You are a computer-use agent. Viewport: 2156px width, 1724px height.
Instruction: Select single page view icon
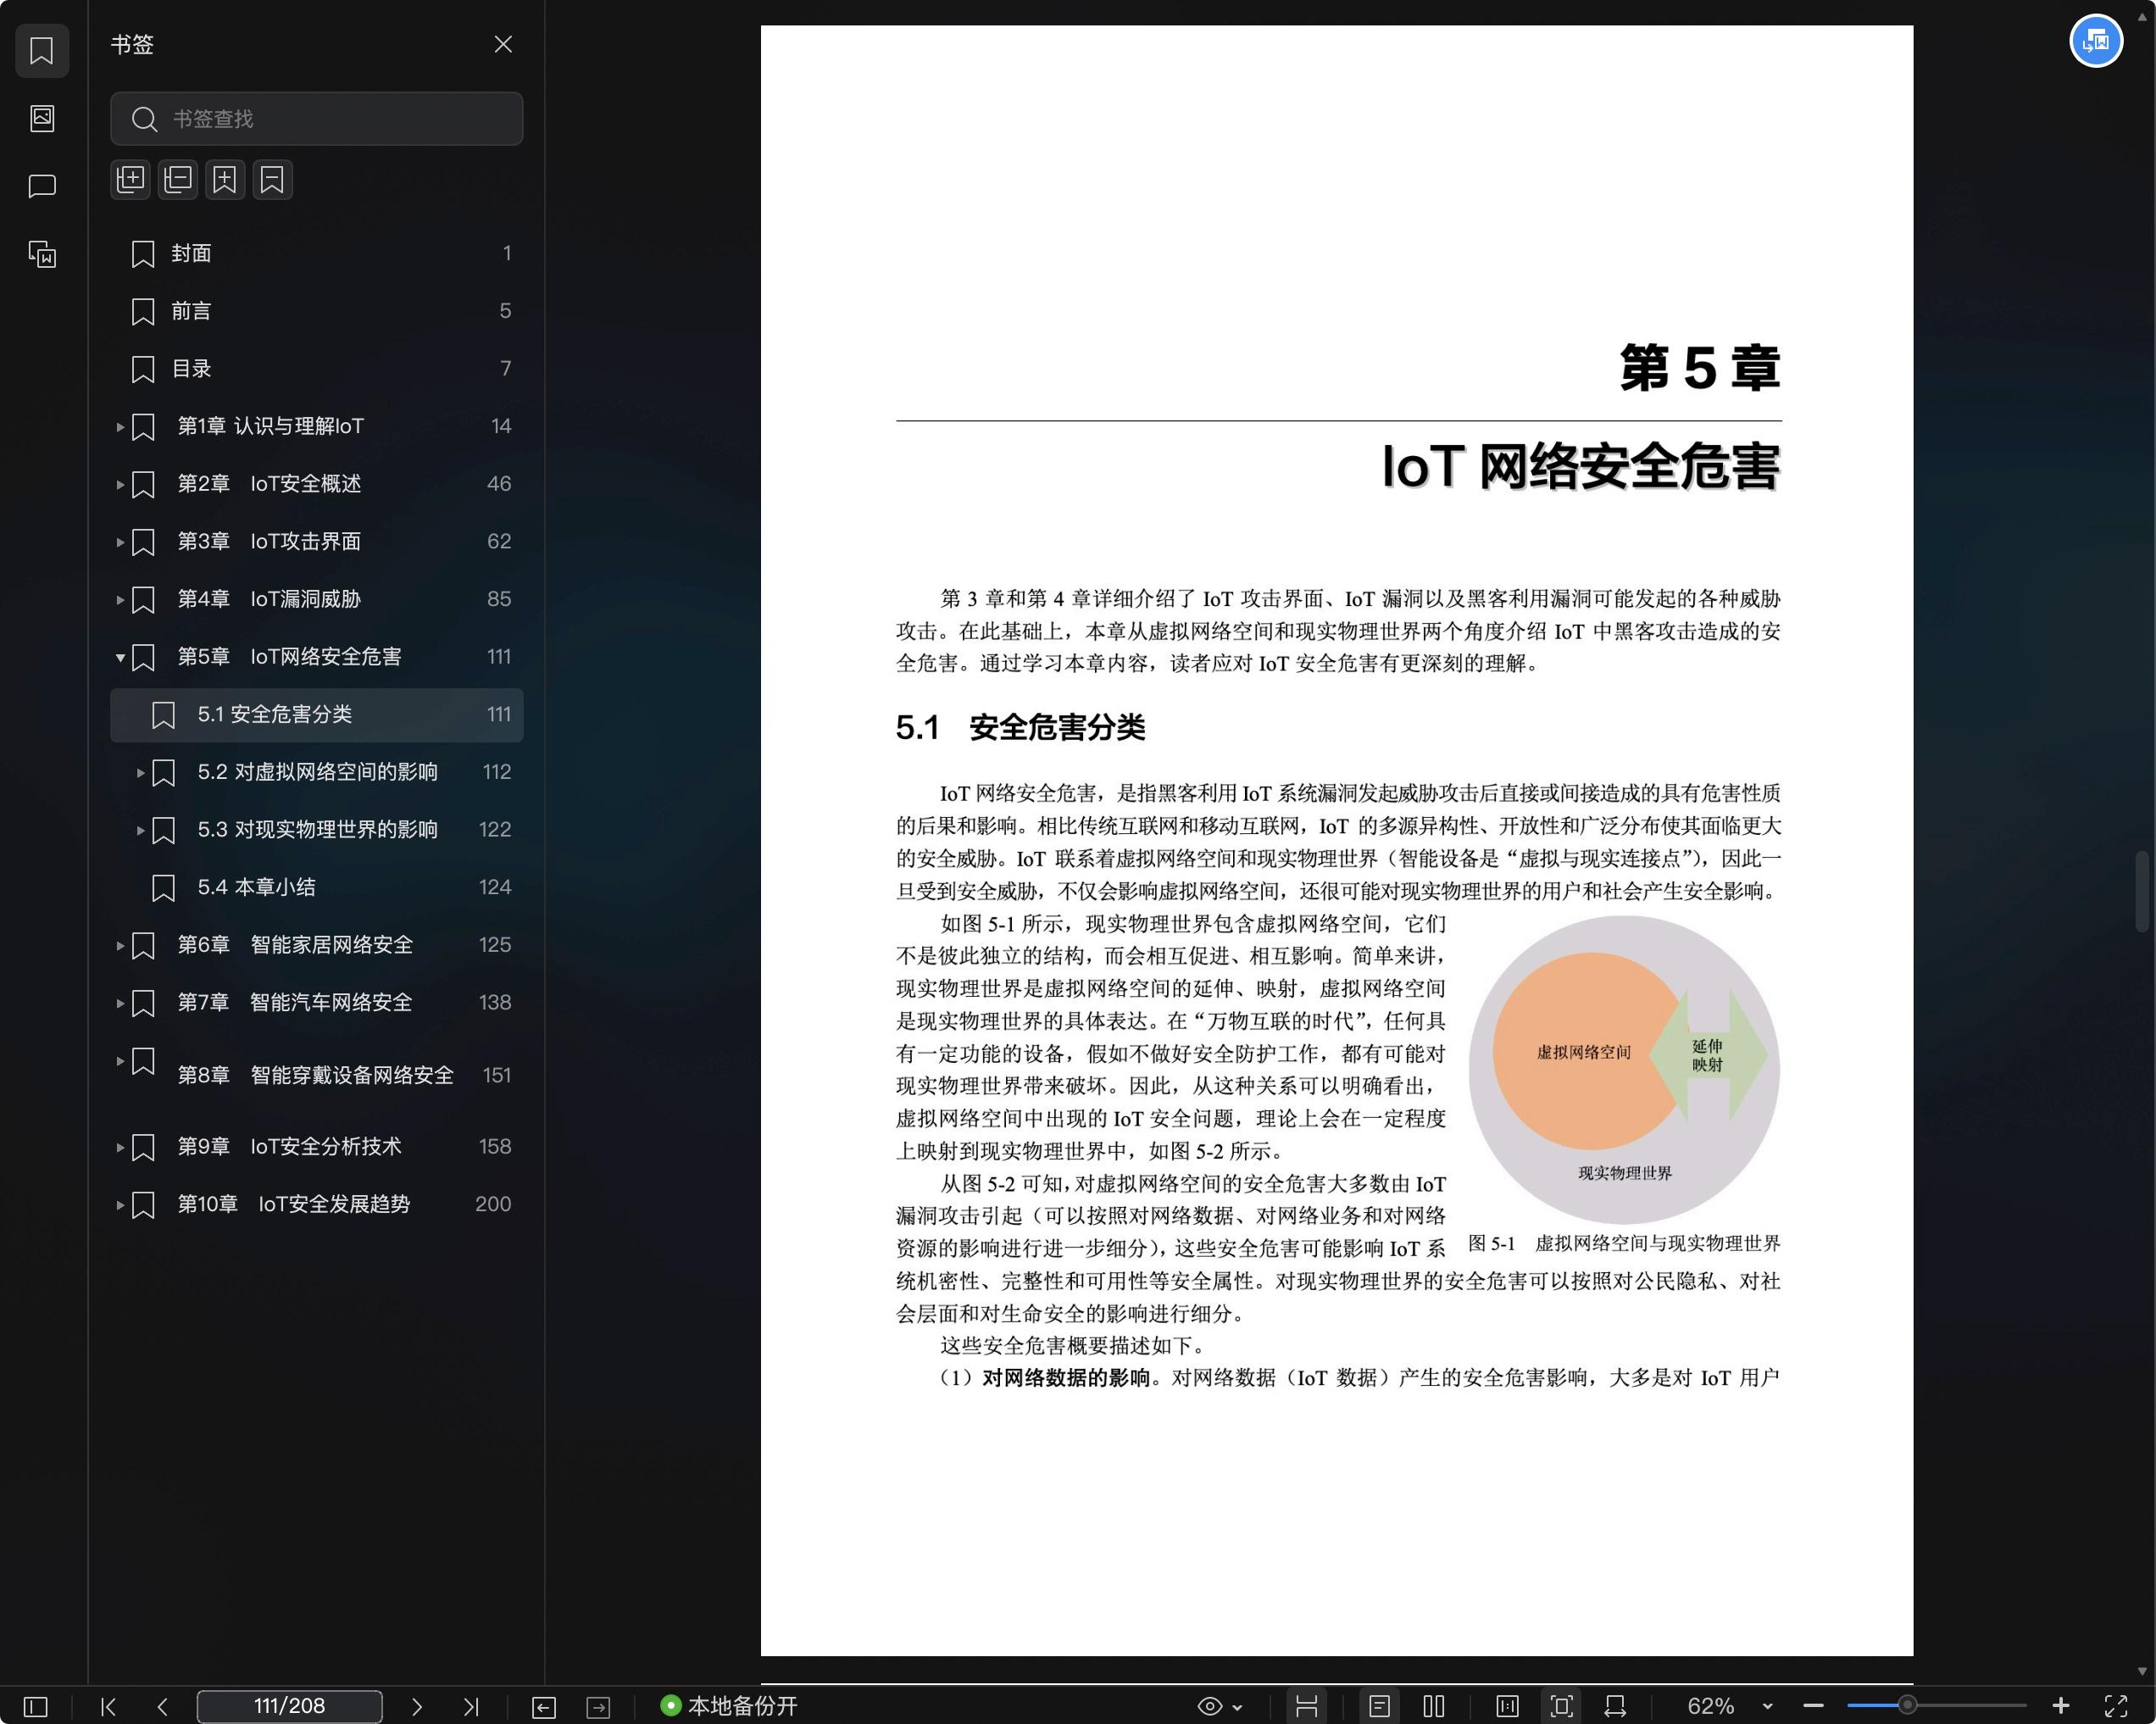pyautogui.click(x=1379, y=1706)
